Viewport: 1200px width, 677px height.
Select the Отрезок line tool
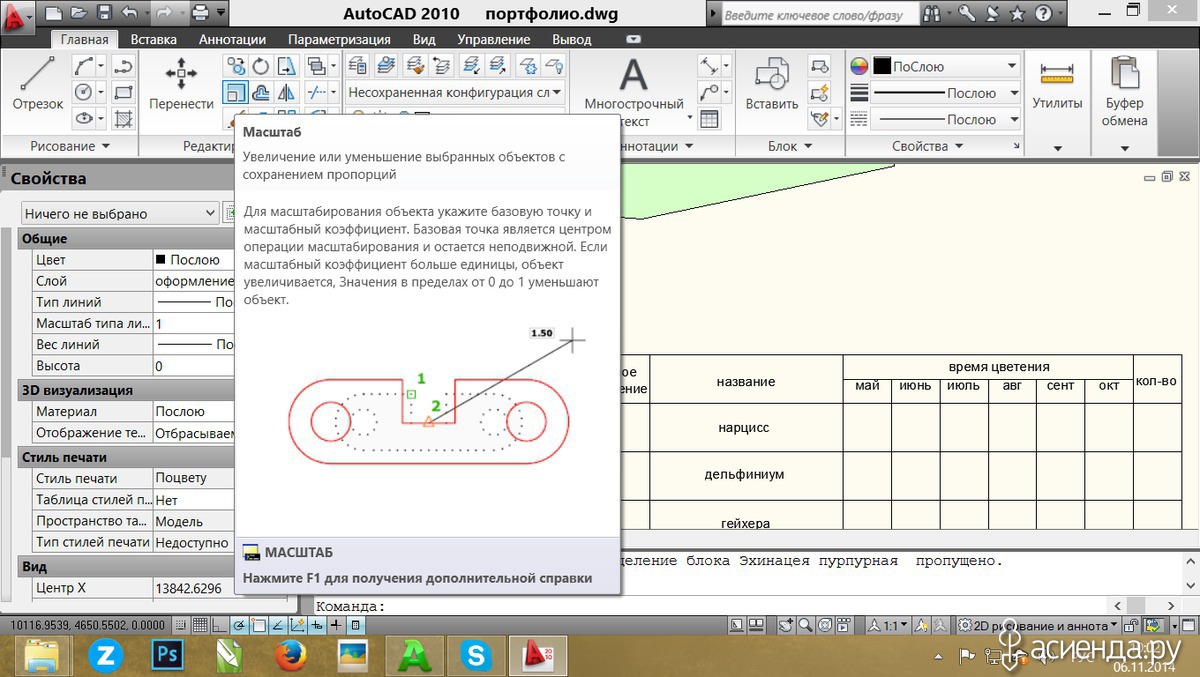pos(38,83)
